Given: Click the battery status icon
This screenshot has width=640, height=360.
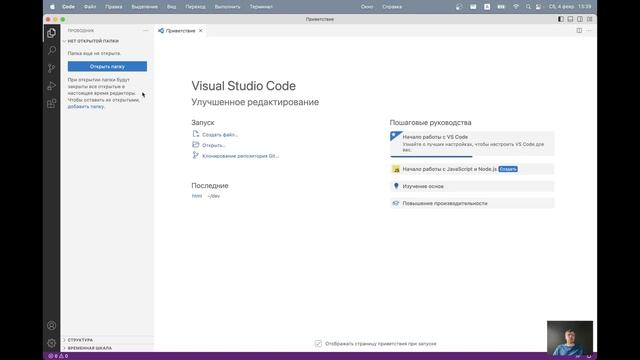Looking at the screenshot, I should click(x=501, y=7).
